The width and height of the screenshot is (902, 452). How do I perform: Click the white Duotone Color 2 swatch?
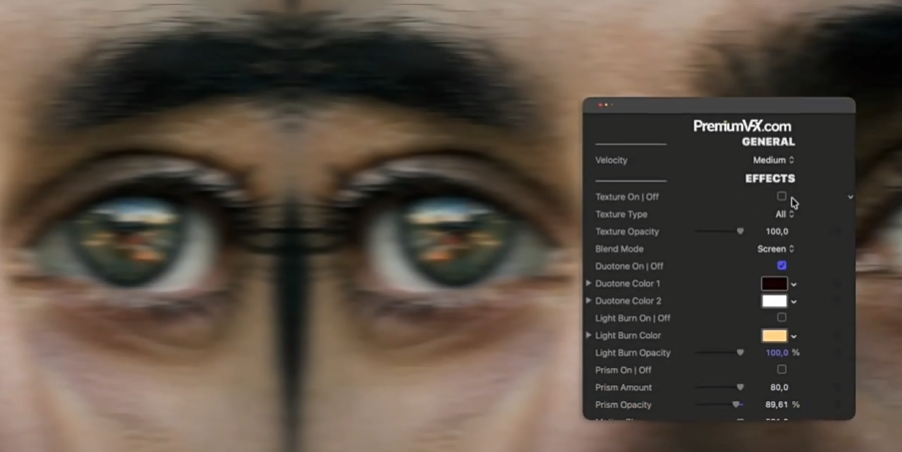coord(774,301)
